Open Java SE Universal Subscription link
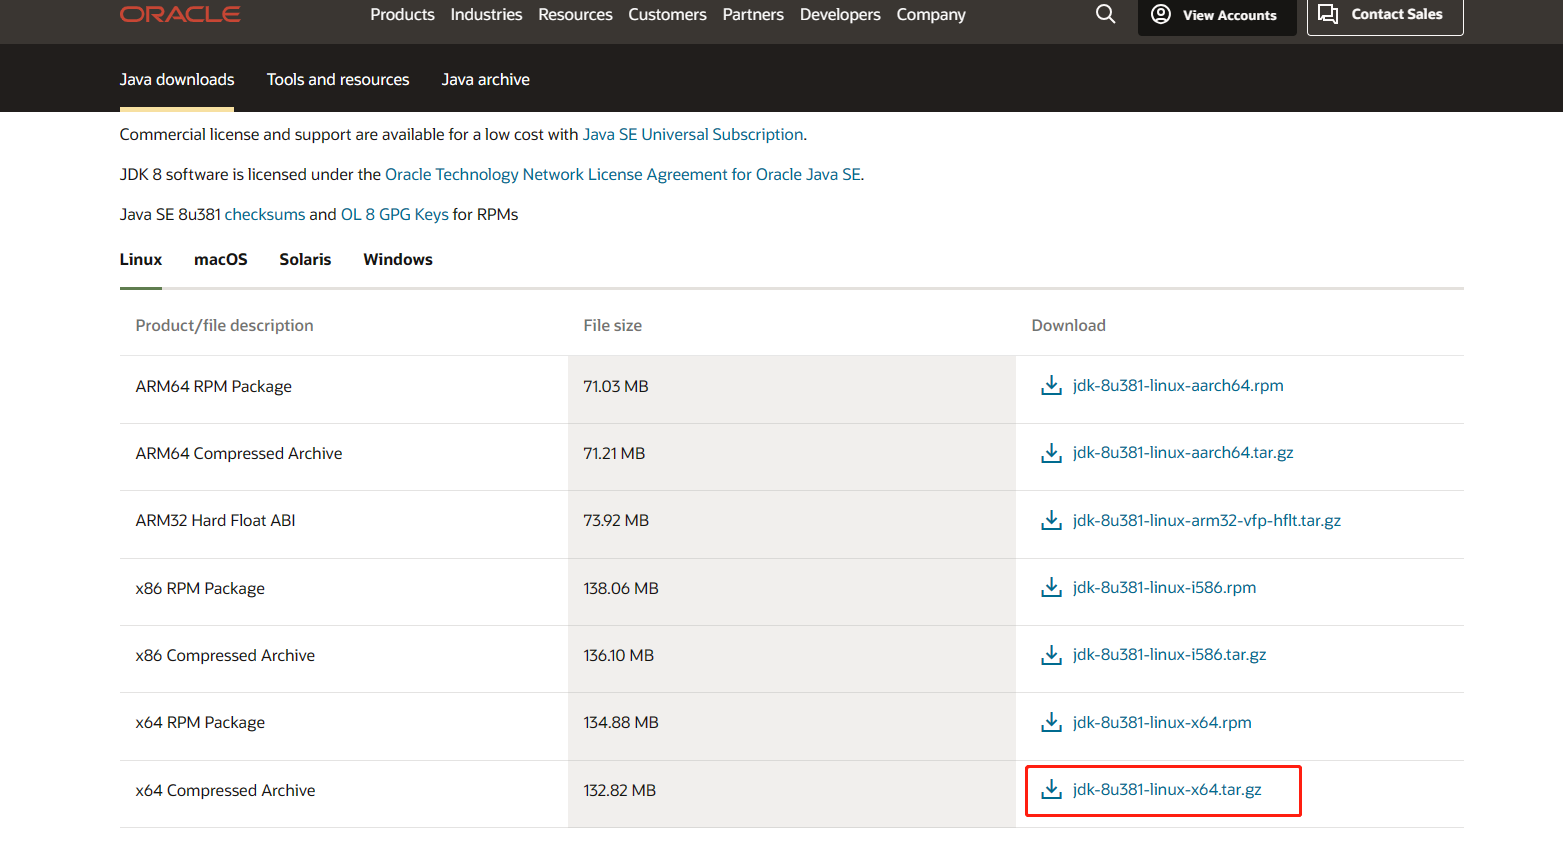 (693, 135)
